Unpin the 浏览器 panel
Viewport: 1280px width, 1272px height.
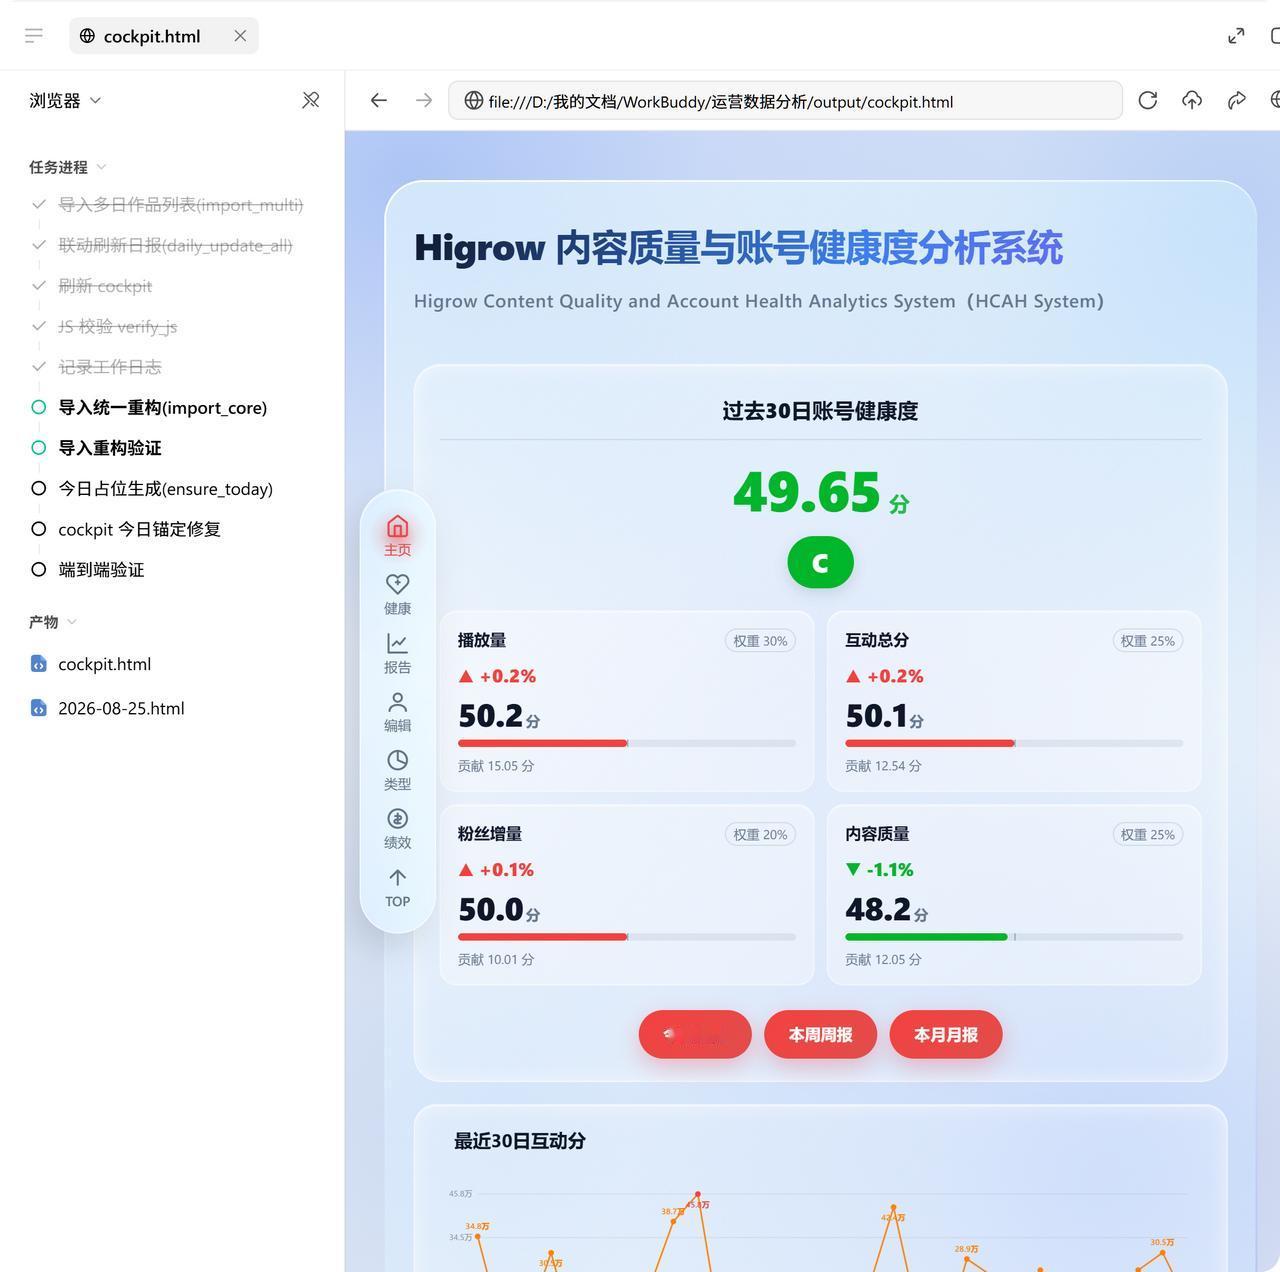point(311,100)
